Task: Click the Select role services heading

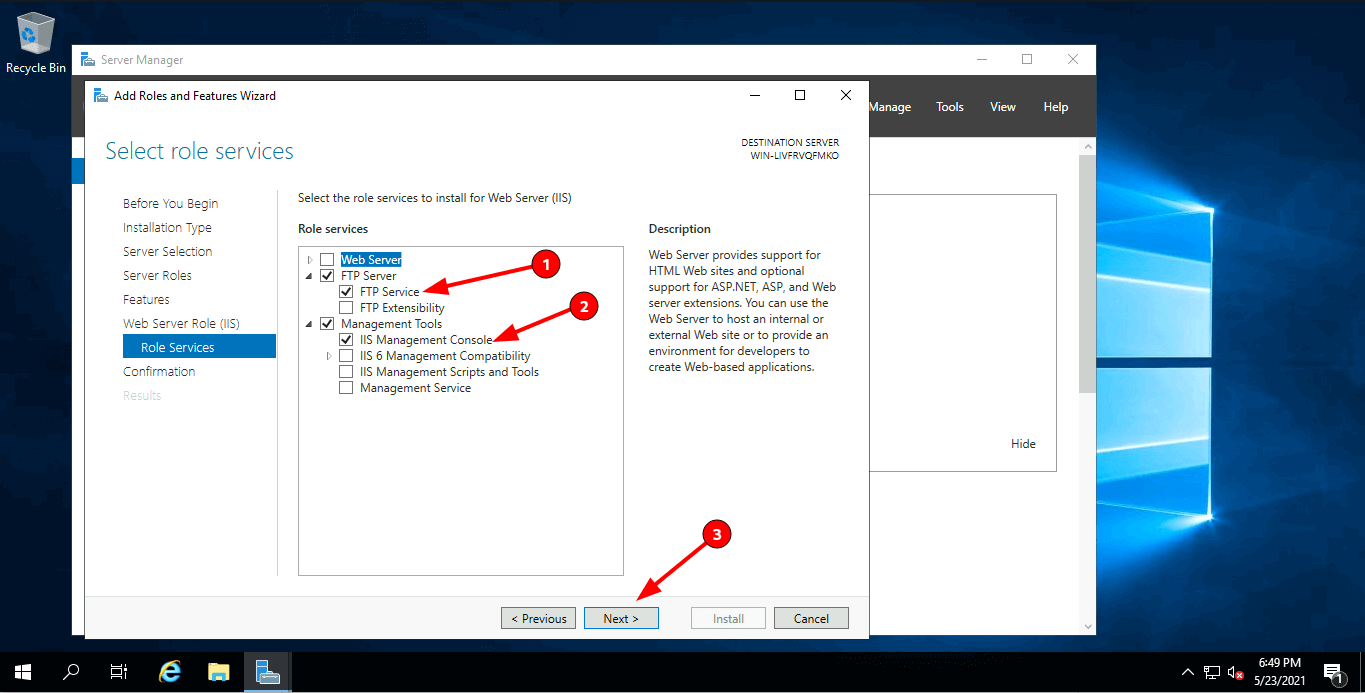Action: point(200,151)
